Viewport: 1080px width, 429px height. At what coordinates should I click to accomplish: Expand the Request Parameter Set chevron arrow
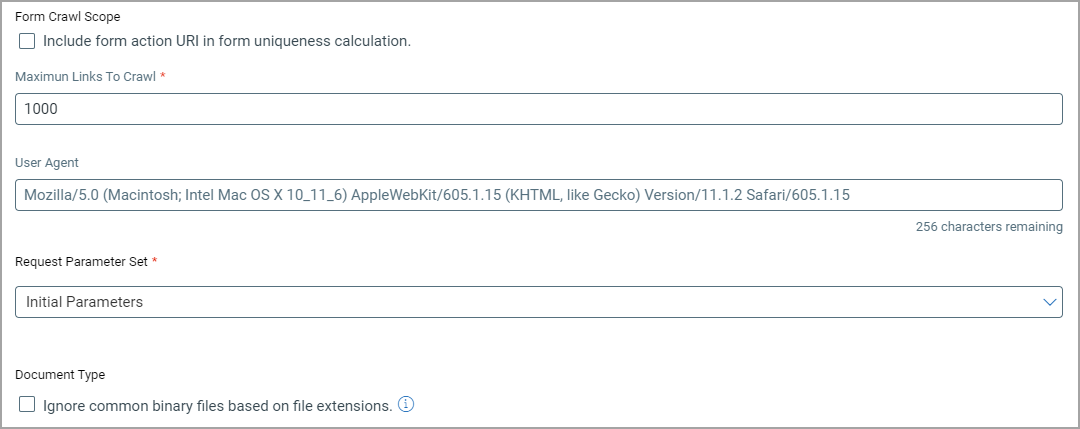1050,302
